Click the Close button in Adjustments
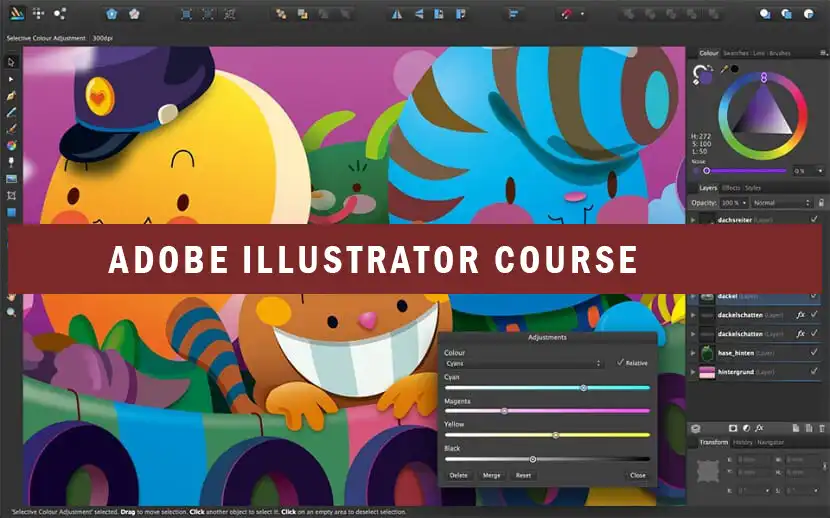830x518 pixels. (x=638, y=475)
